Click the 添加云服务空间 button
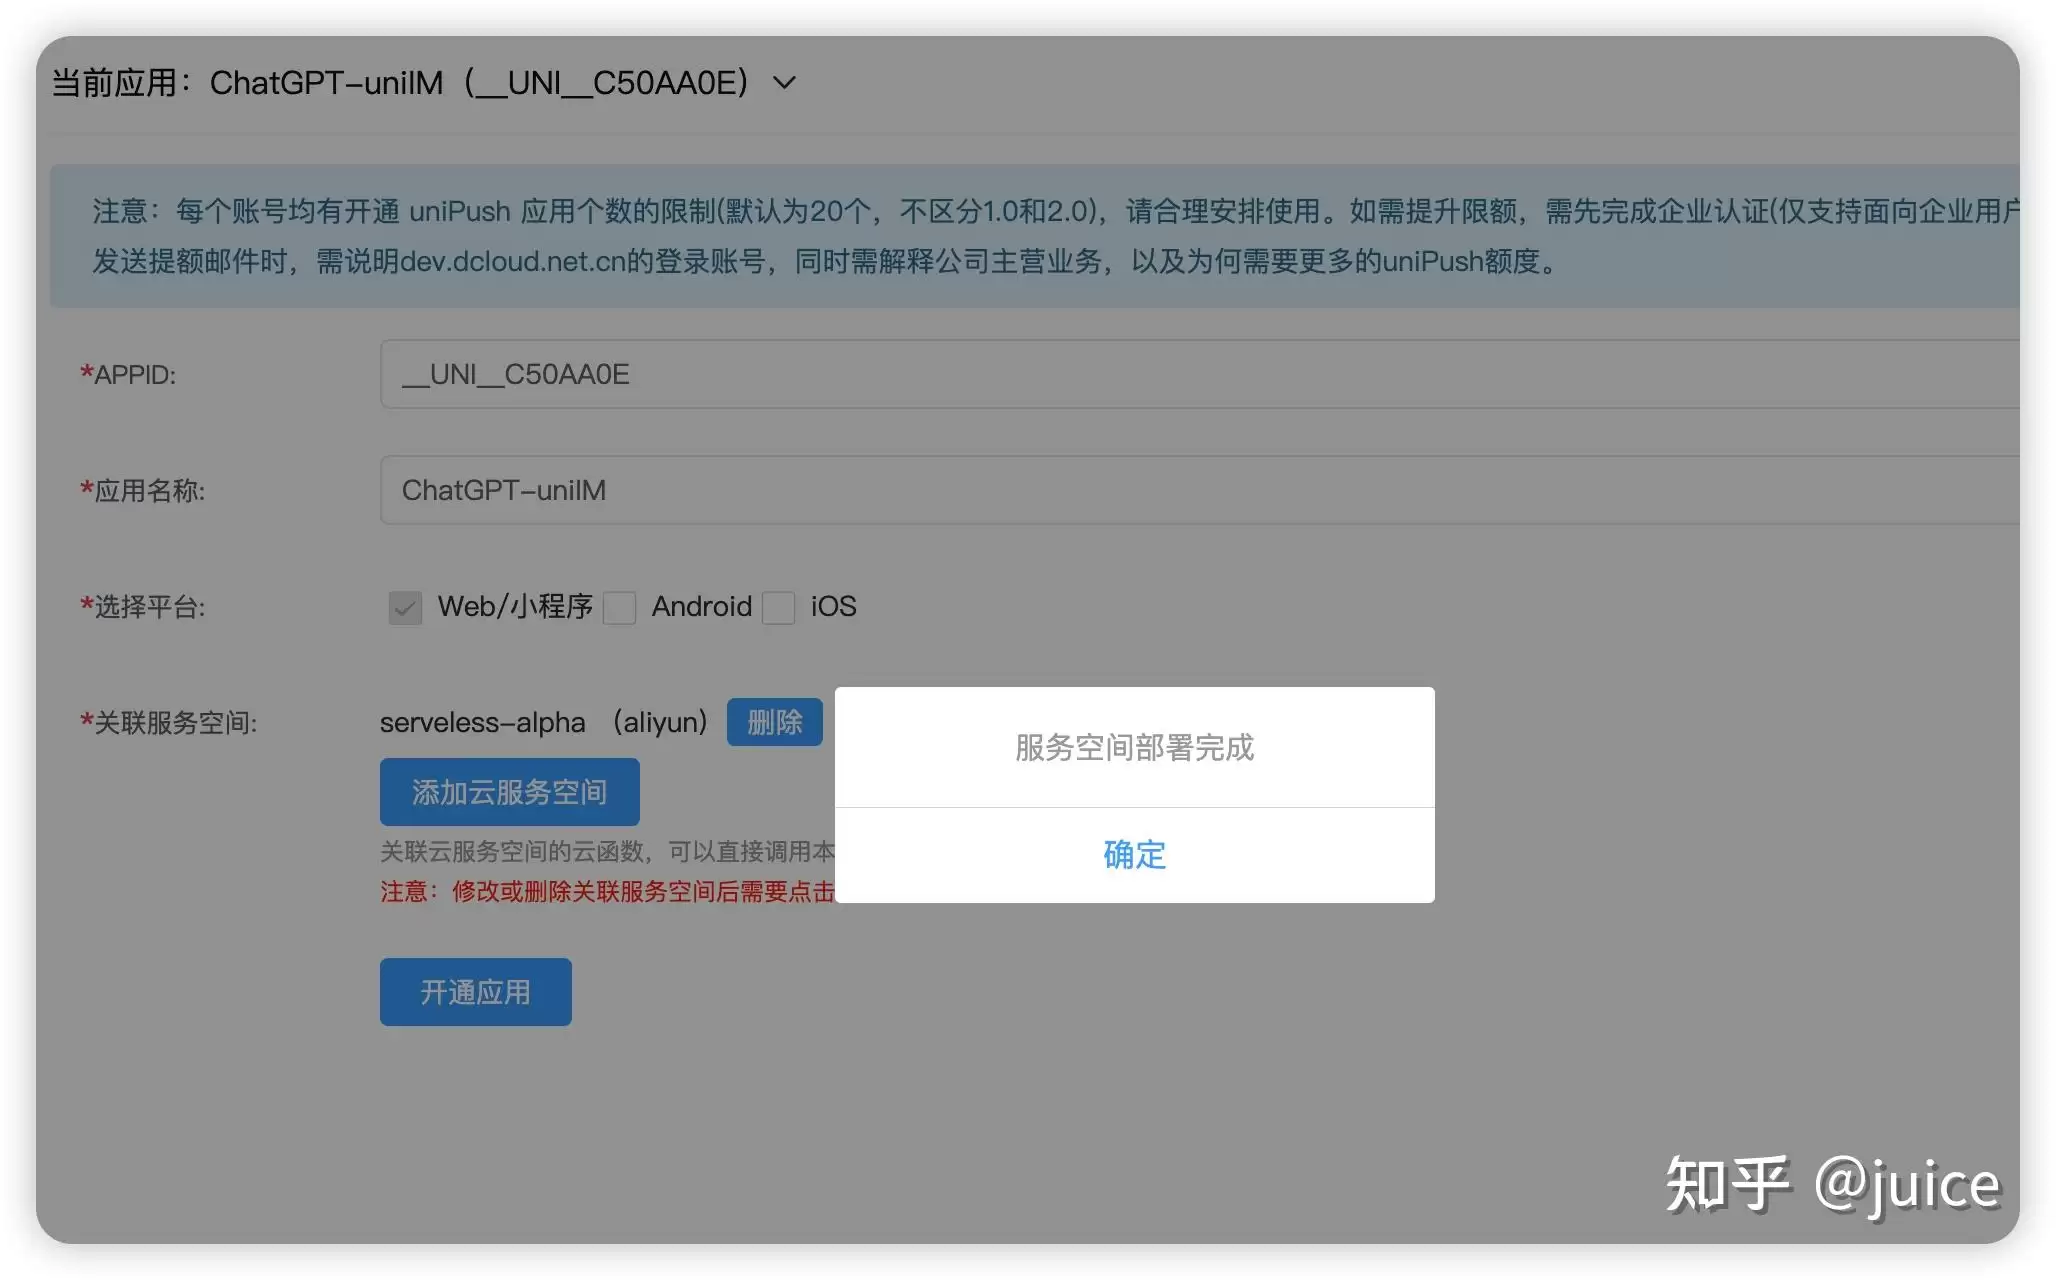 509,792
